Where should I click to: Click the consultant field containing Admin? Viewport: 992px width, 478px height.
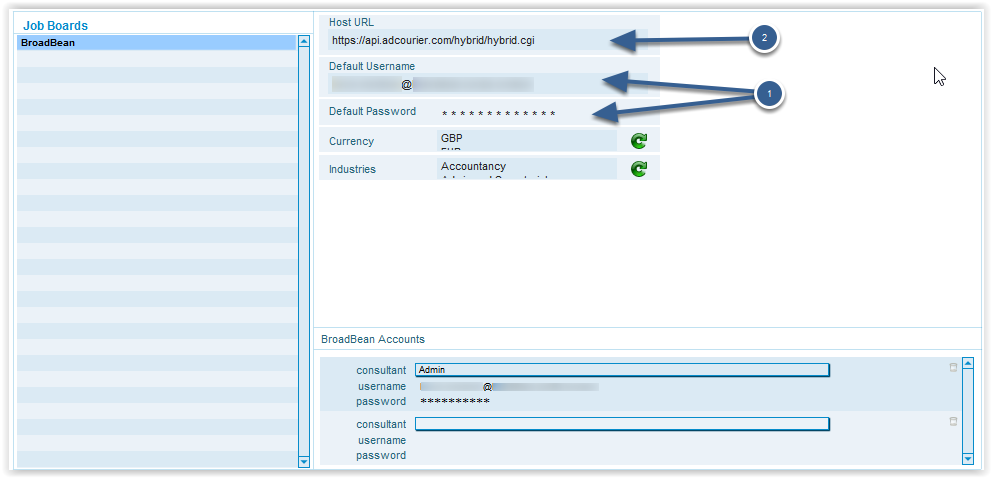pyautogui.click(x=622, y=370)
